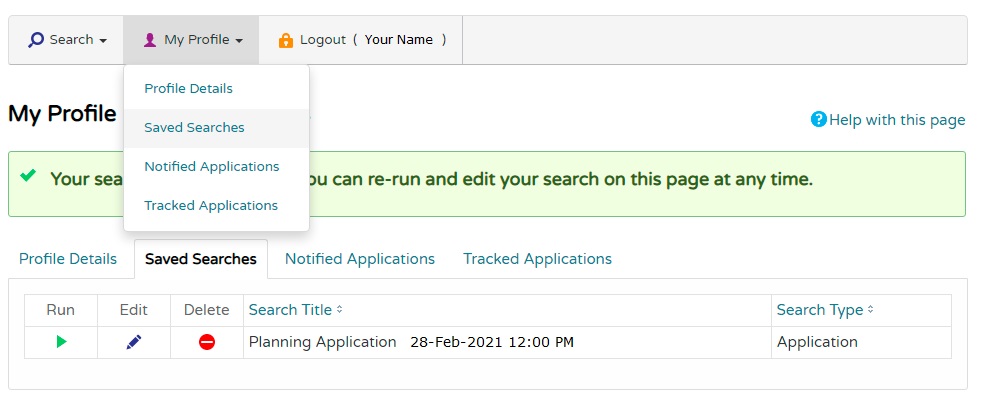Select Profile Details from the dropdown menu

pos(188,88)
